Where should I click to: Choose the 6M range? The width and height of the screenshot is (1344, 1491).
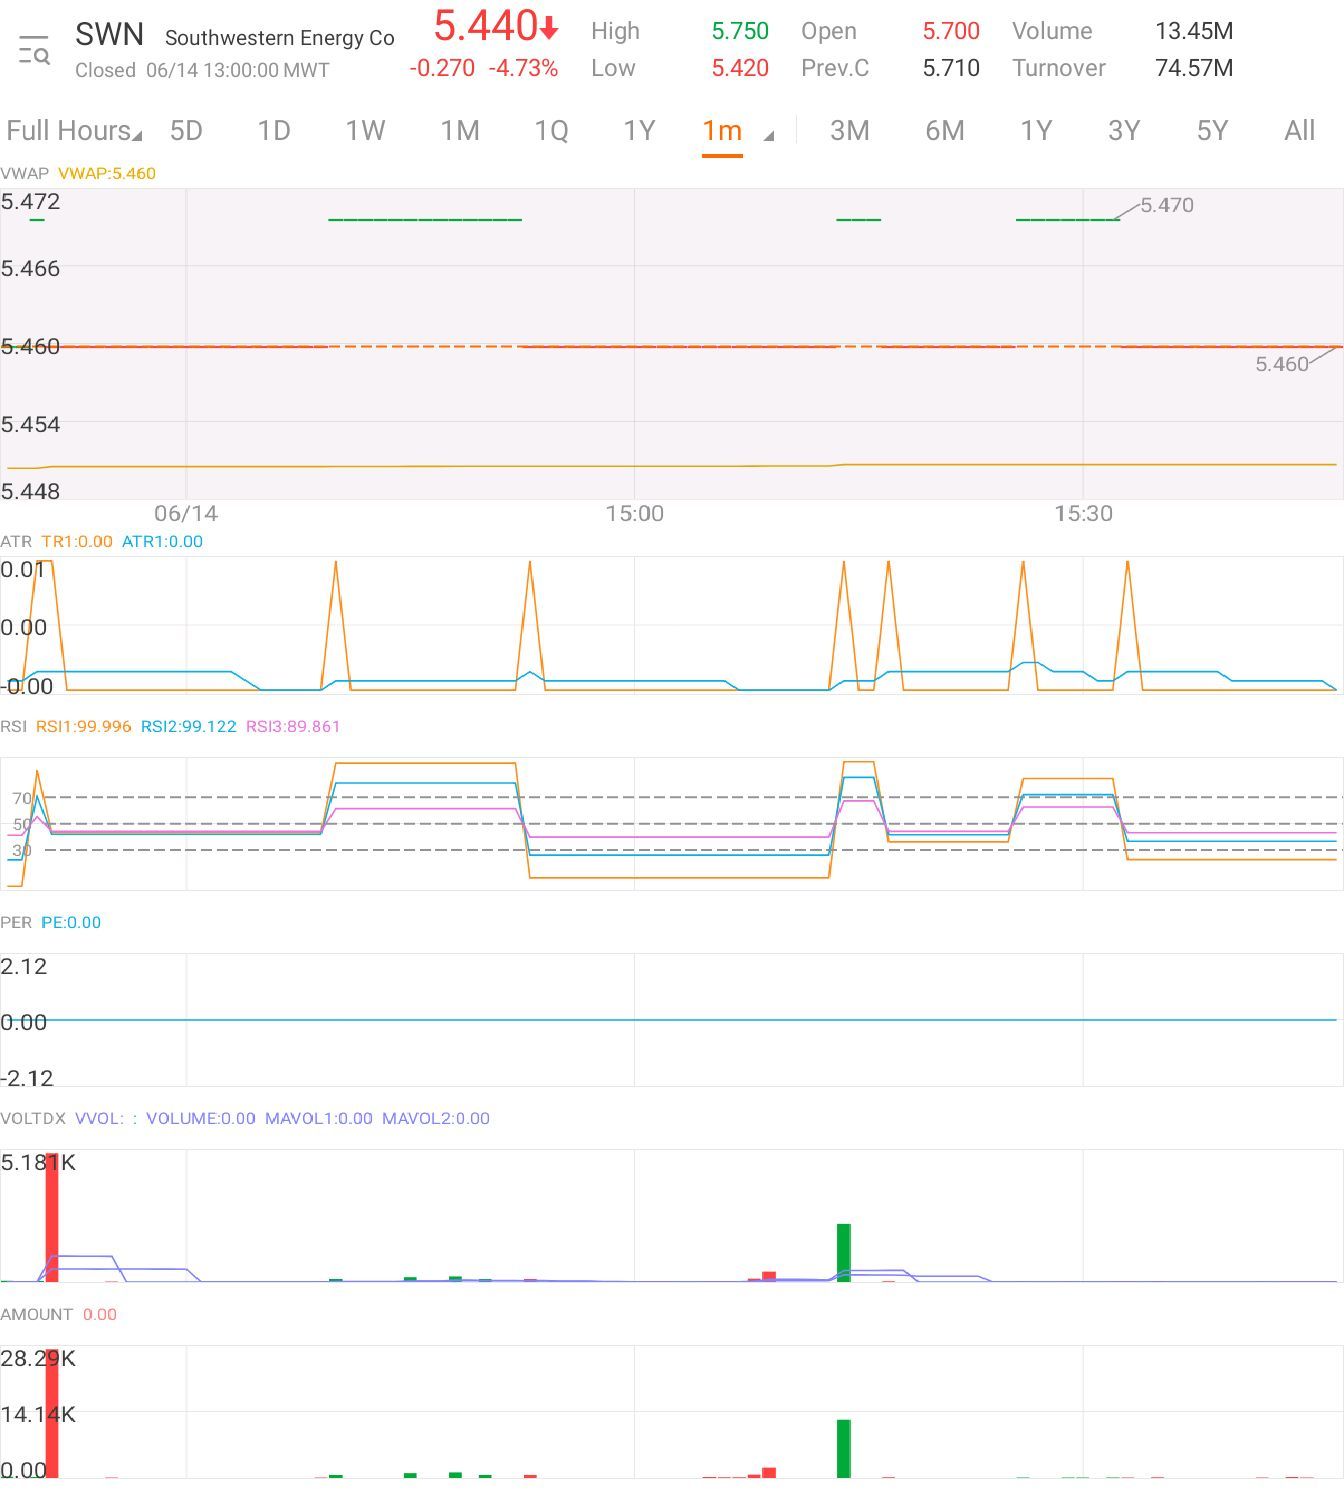944,131
